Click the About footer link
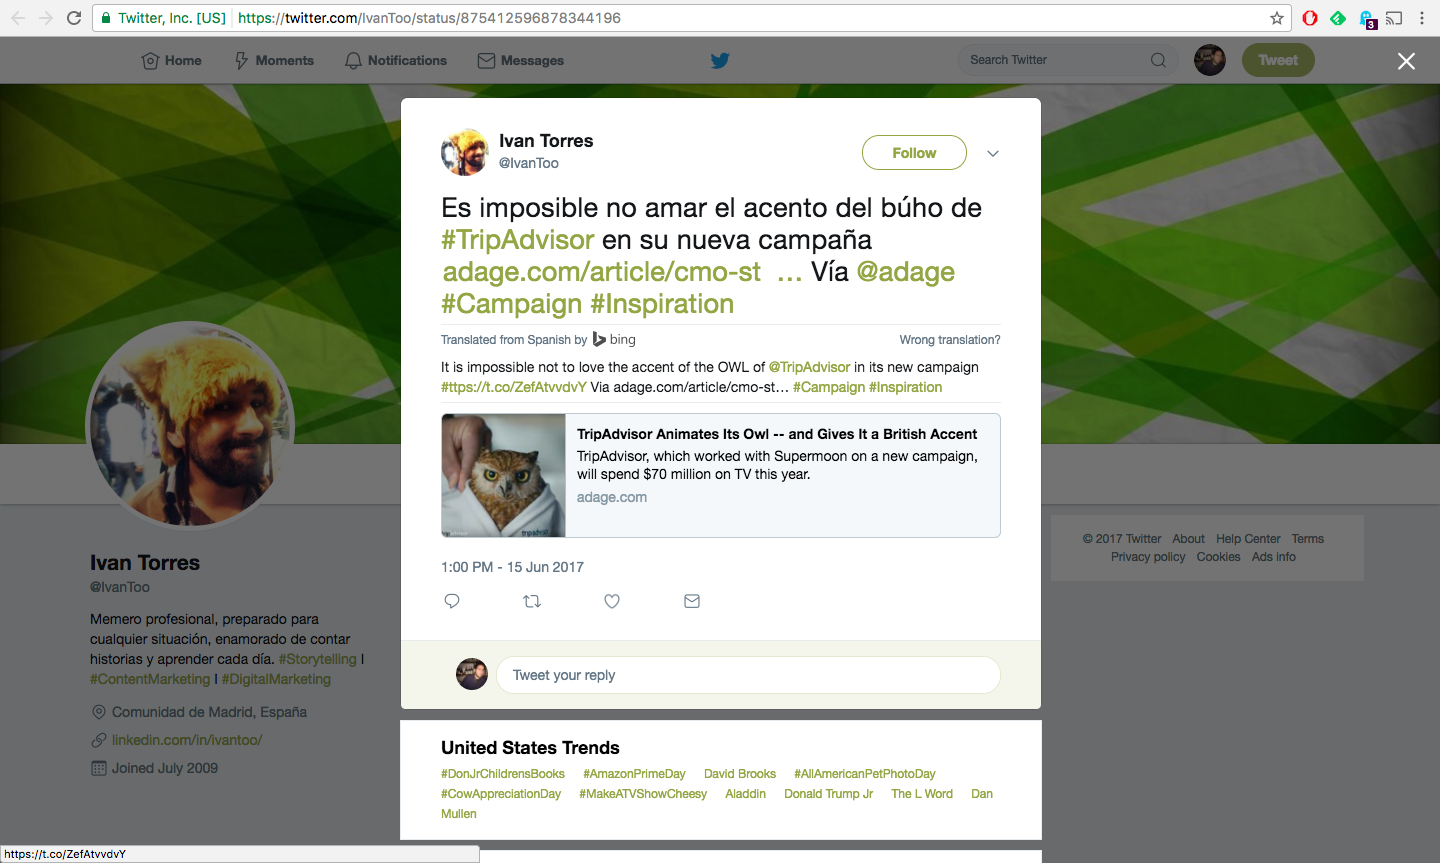 [x=1189, y=539]
